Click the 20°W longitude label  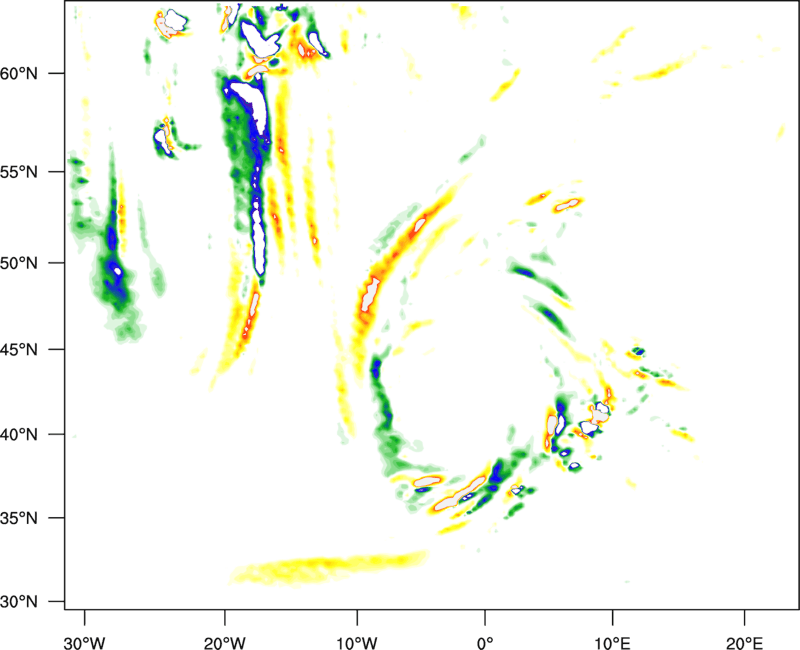(224, 643)
